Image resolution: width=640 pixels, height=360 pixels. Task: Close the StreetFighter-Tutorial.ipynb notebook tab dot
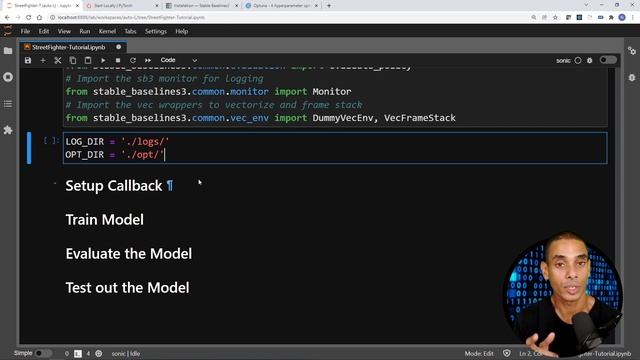coord(118,47)
